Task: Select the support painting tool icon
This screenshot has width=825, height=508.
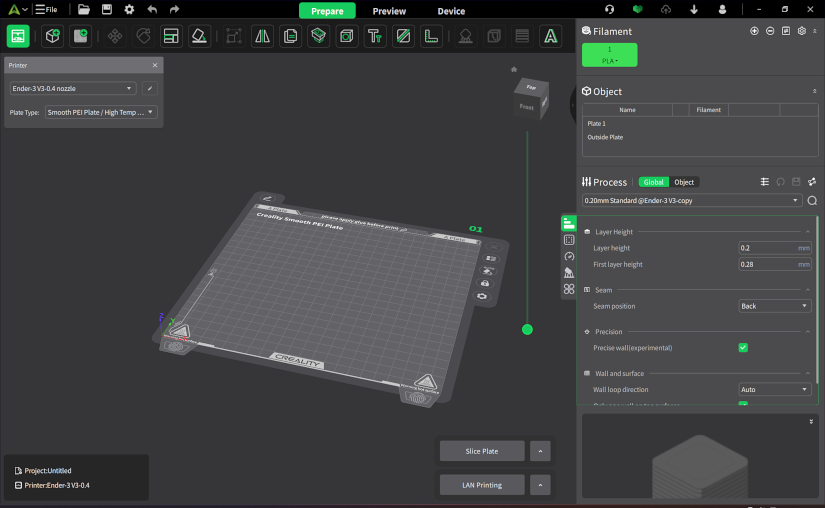Action: [466, 36]
